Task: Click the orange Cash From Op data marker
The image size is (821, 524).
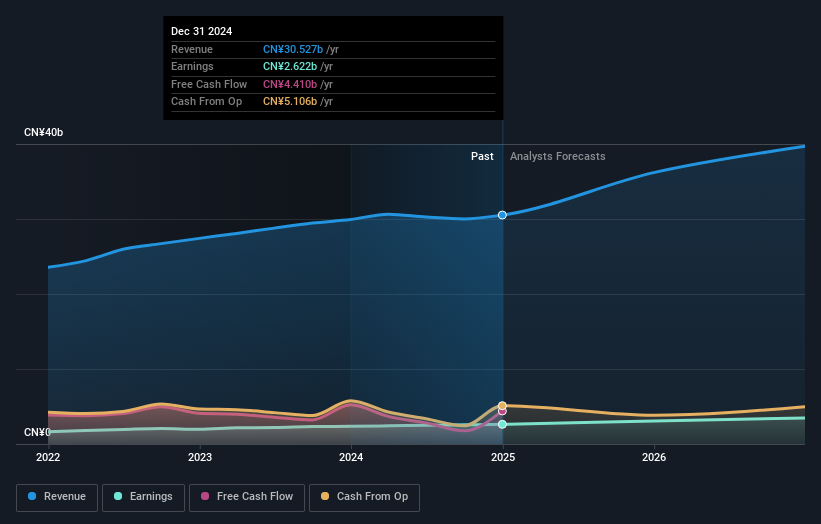Action: pos(502,406)
